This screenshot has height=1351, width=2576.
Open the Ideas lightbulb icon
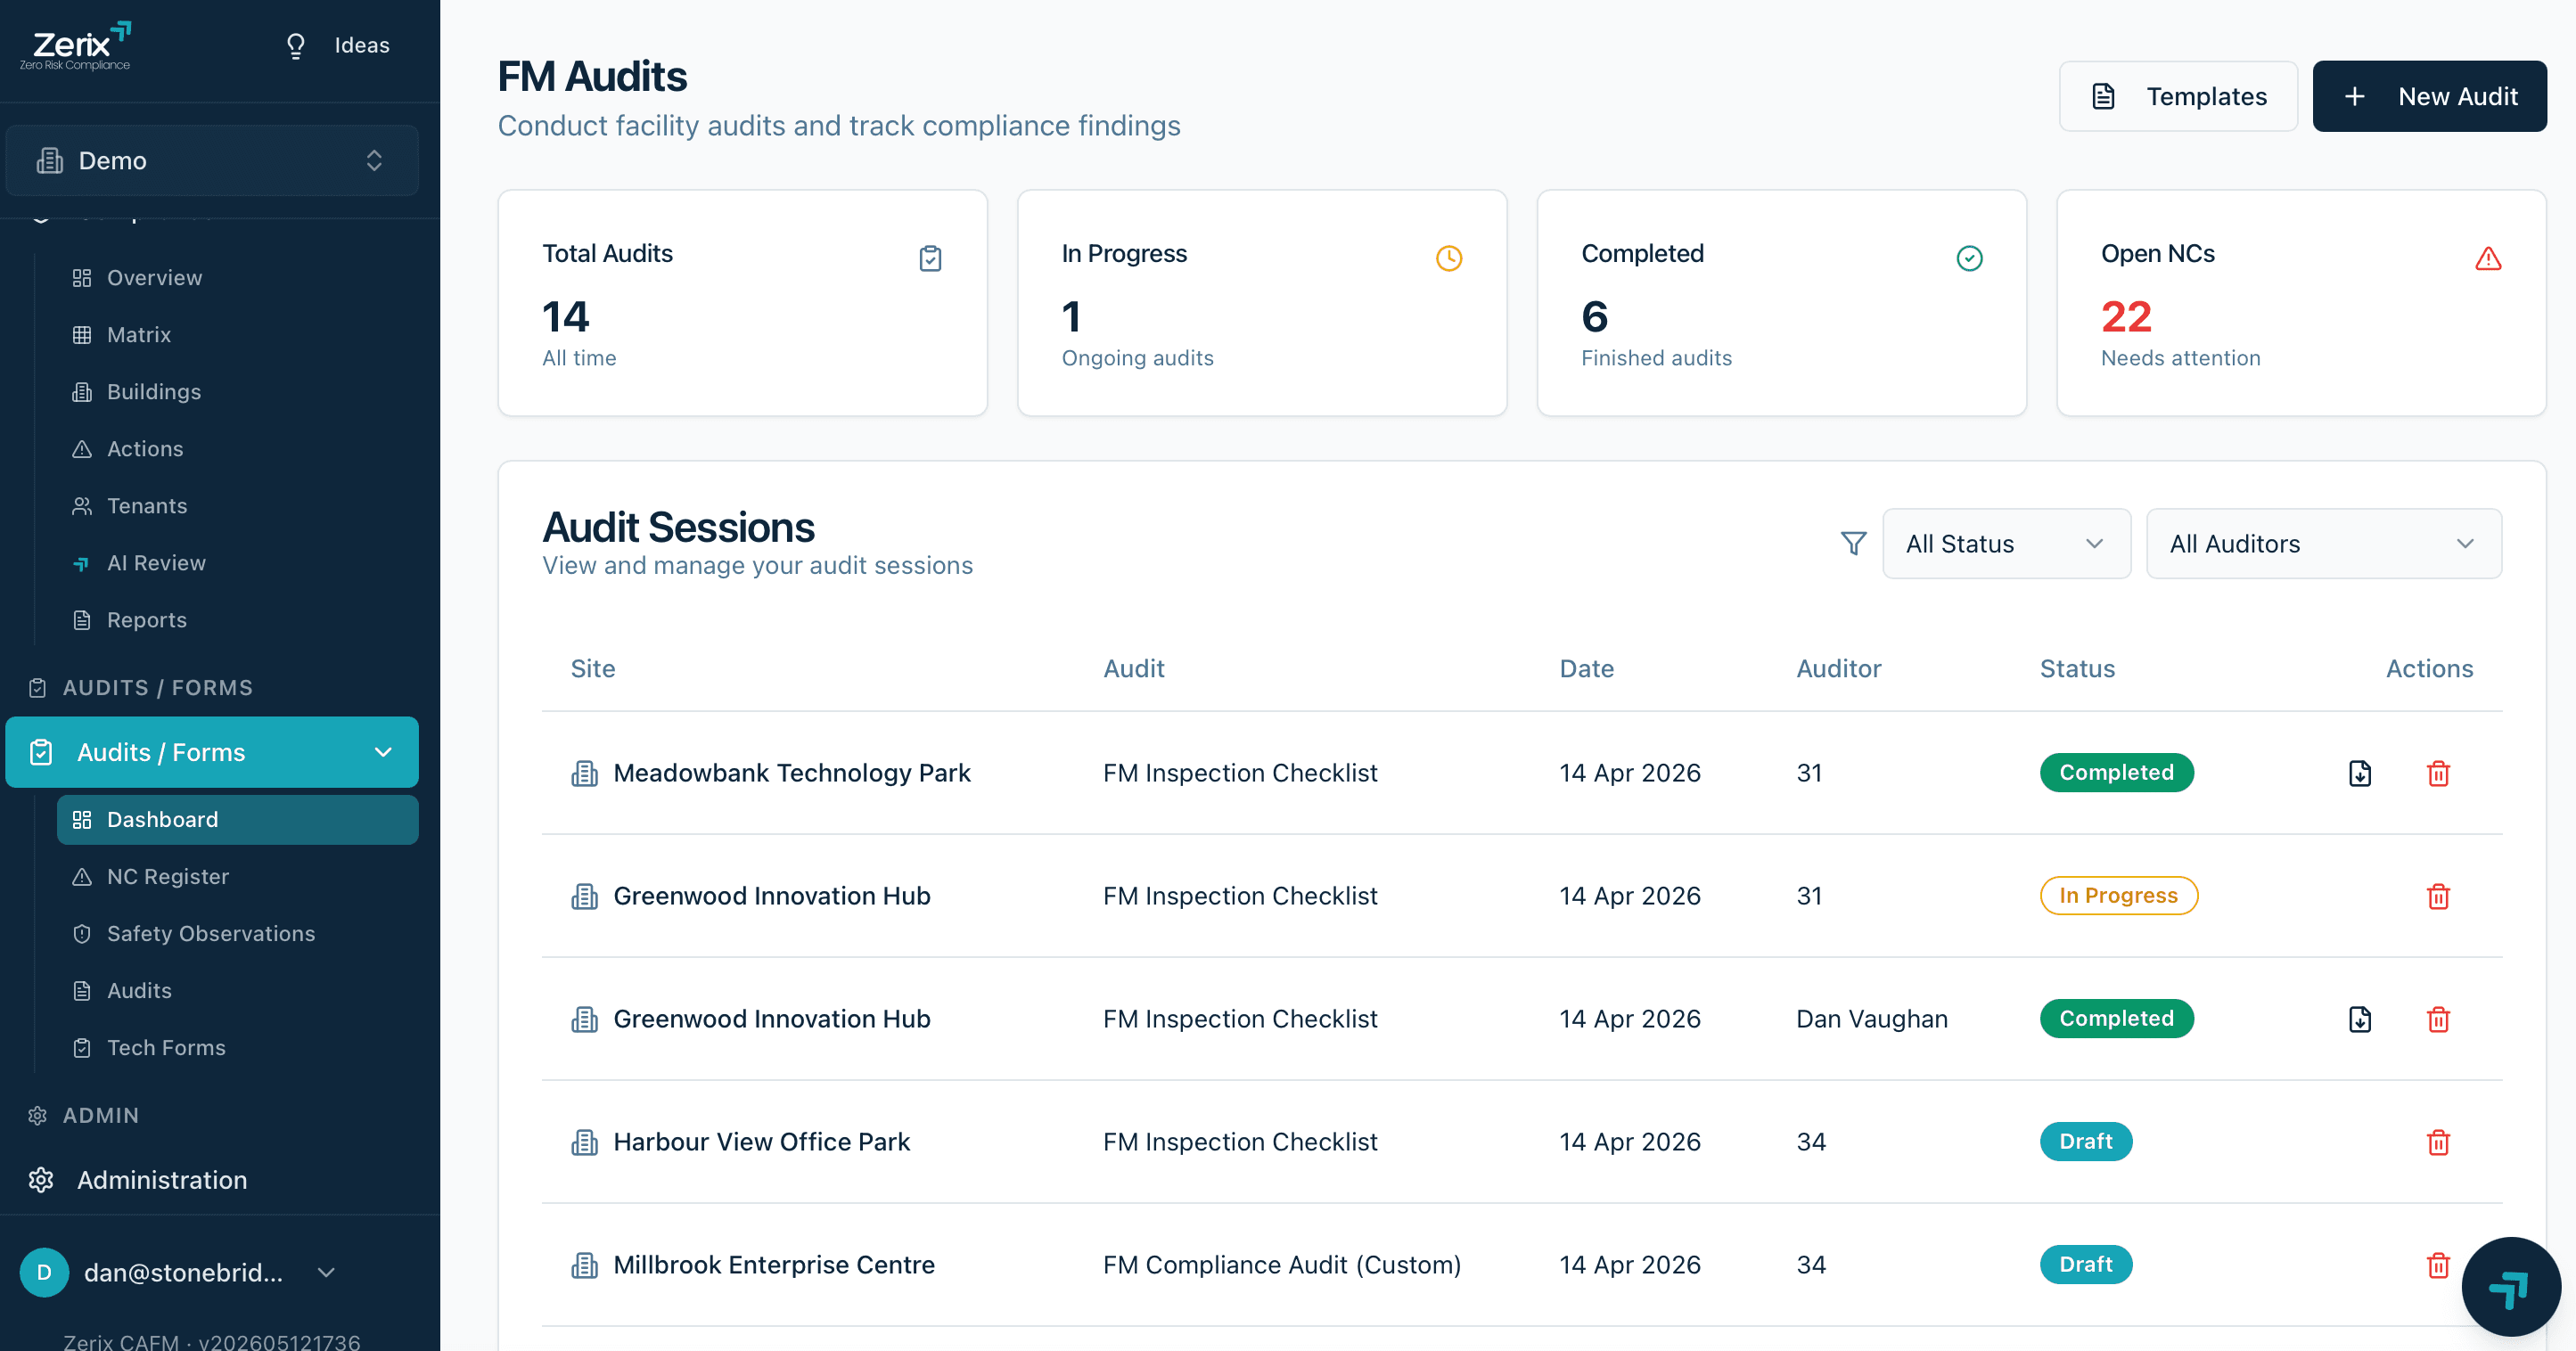pos(295,46)
